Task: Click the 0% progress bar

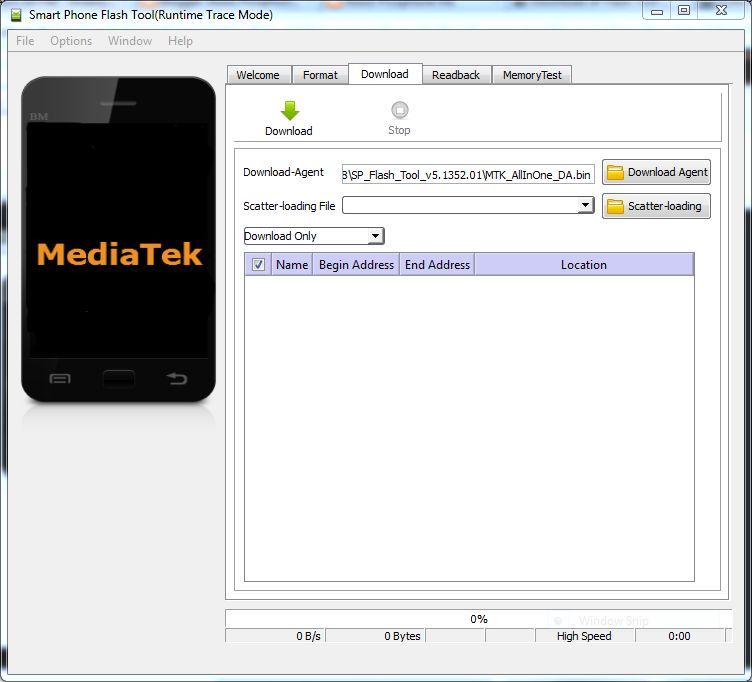Action: pyautogui.click(x=478, y=619)
